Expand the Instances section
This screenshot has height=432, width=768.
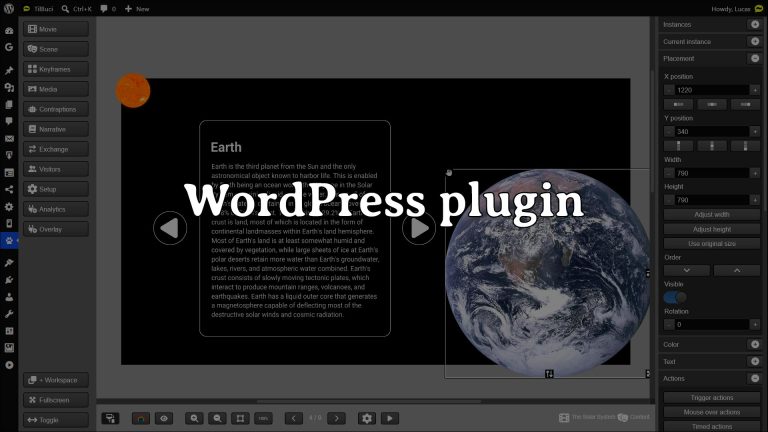click(755, 24)
